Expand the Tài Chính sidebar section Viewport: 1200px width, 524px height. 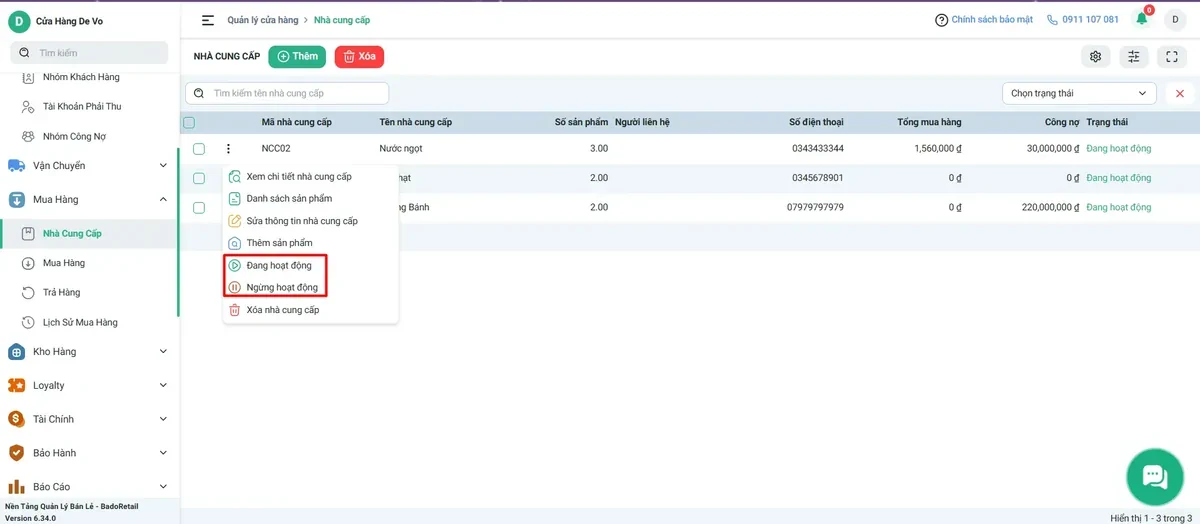(163, 420)
